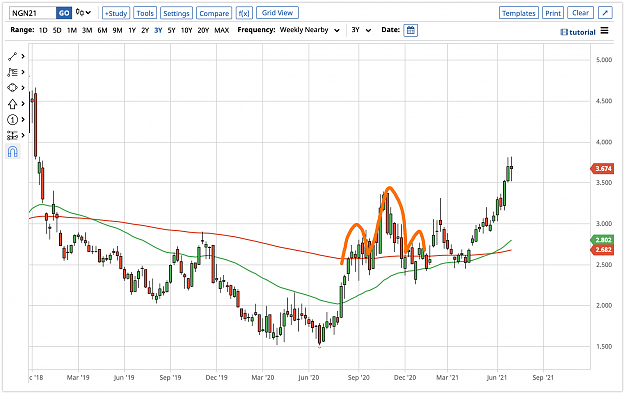Screen dimensions: 625x394
Task: Select the 6M range
Action: click(x=102, y=30)
